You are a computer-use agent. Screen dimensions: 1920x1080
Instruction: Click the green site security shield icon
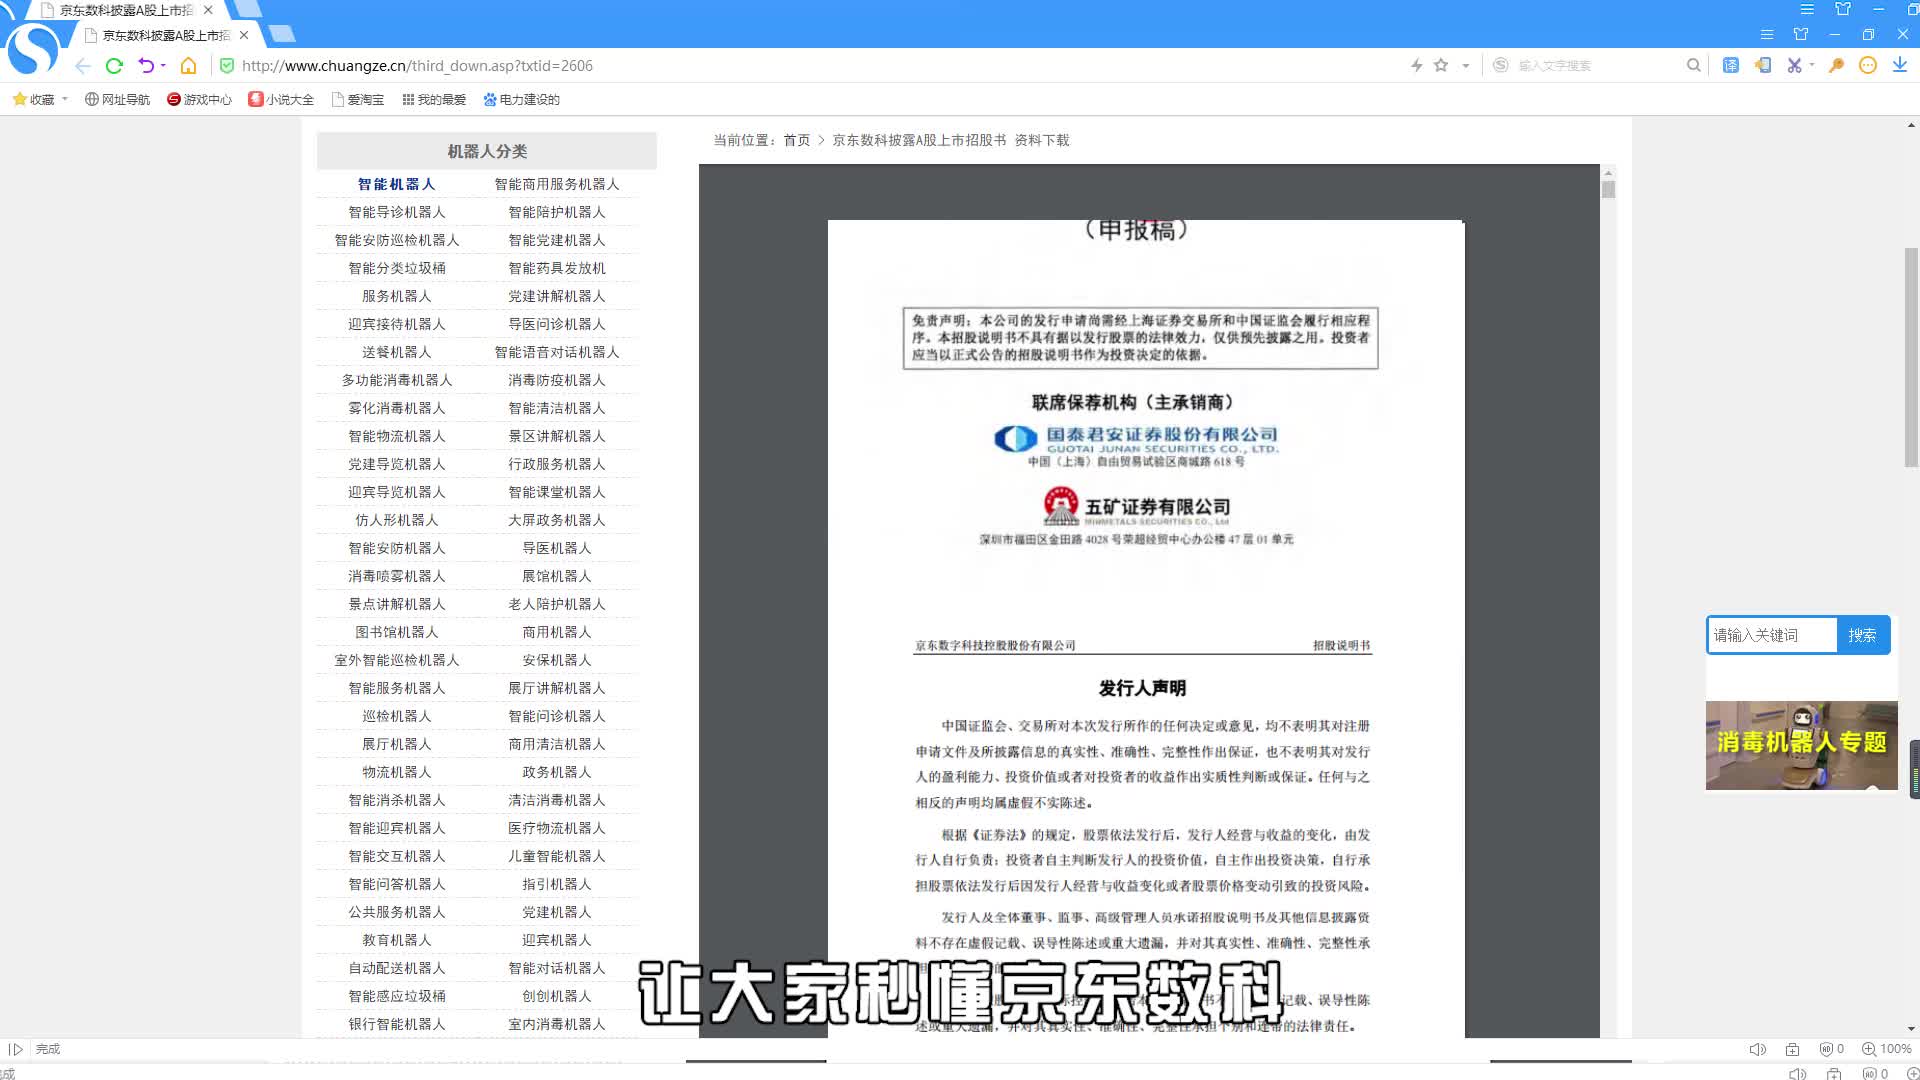pyautogui.click(x=227, y=66)
